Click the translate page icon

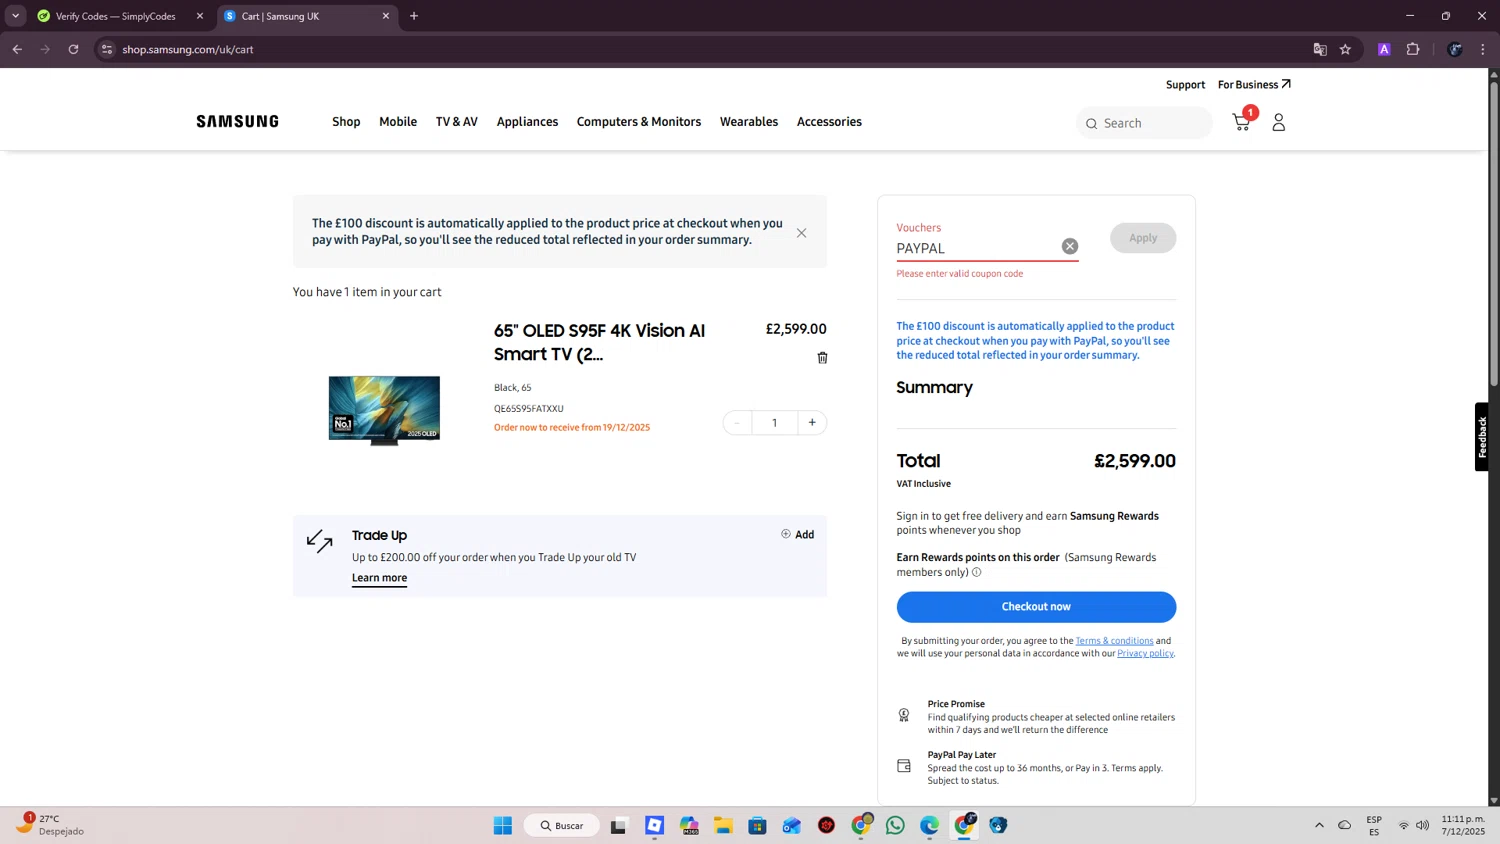(1320, 49)
